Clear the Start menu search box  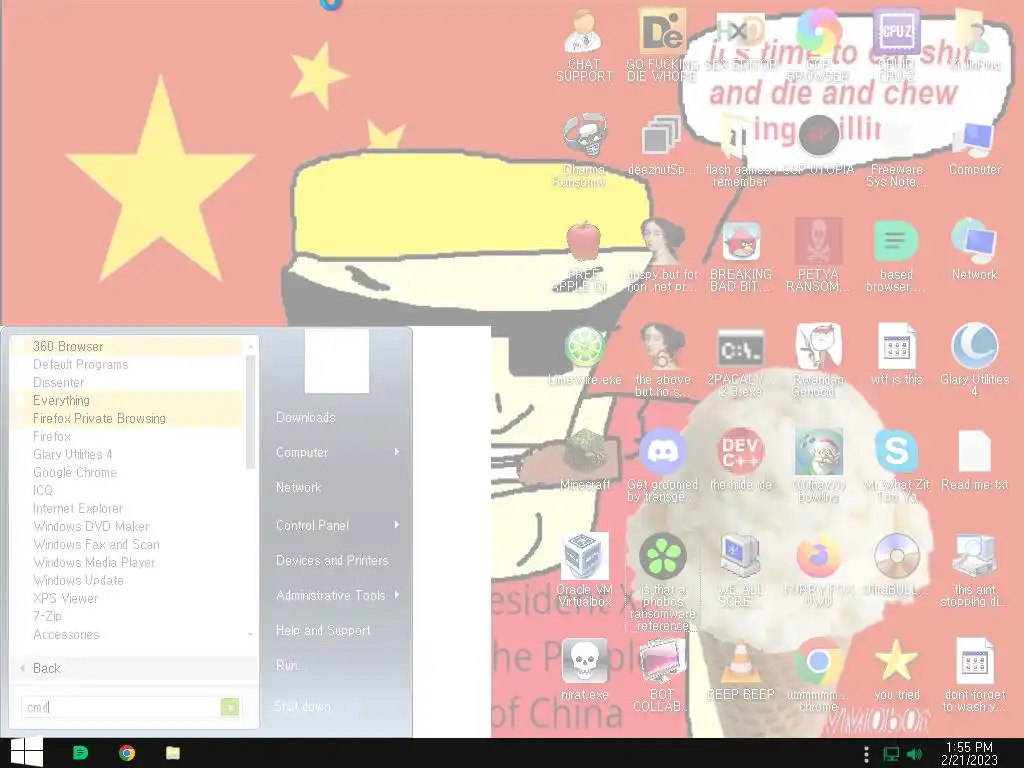click(x=230, y=707)
